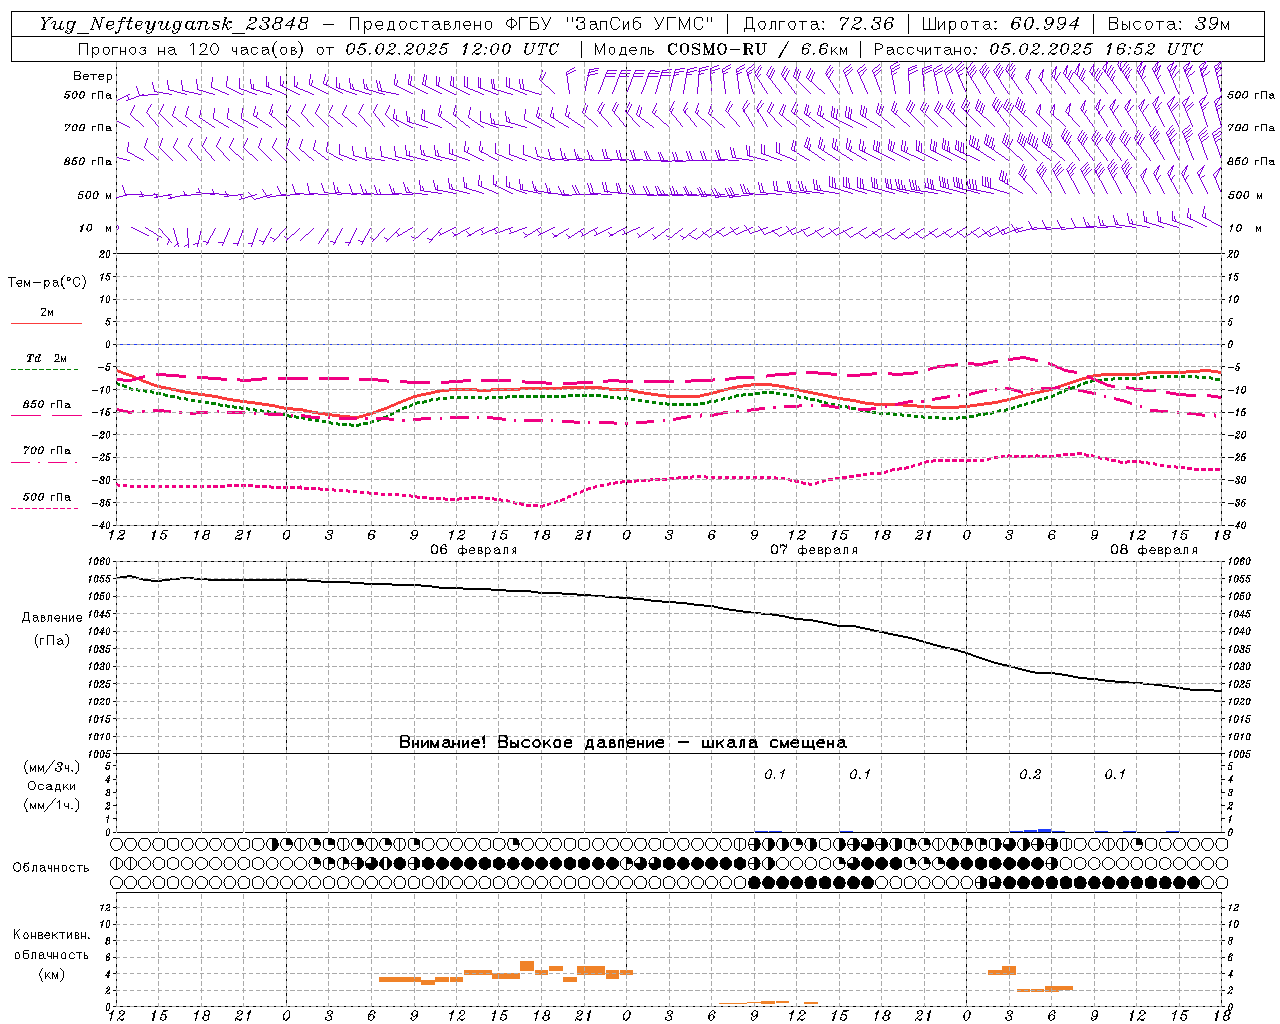The height and width of the screenshot is (1024, 1280).
Task: Click the warning Внимание! Высокое давление — шкала смещена
Action: (623, 743)
